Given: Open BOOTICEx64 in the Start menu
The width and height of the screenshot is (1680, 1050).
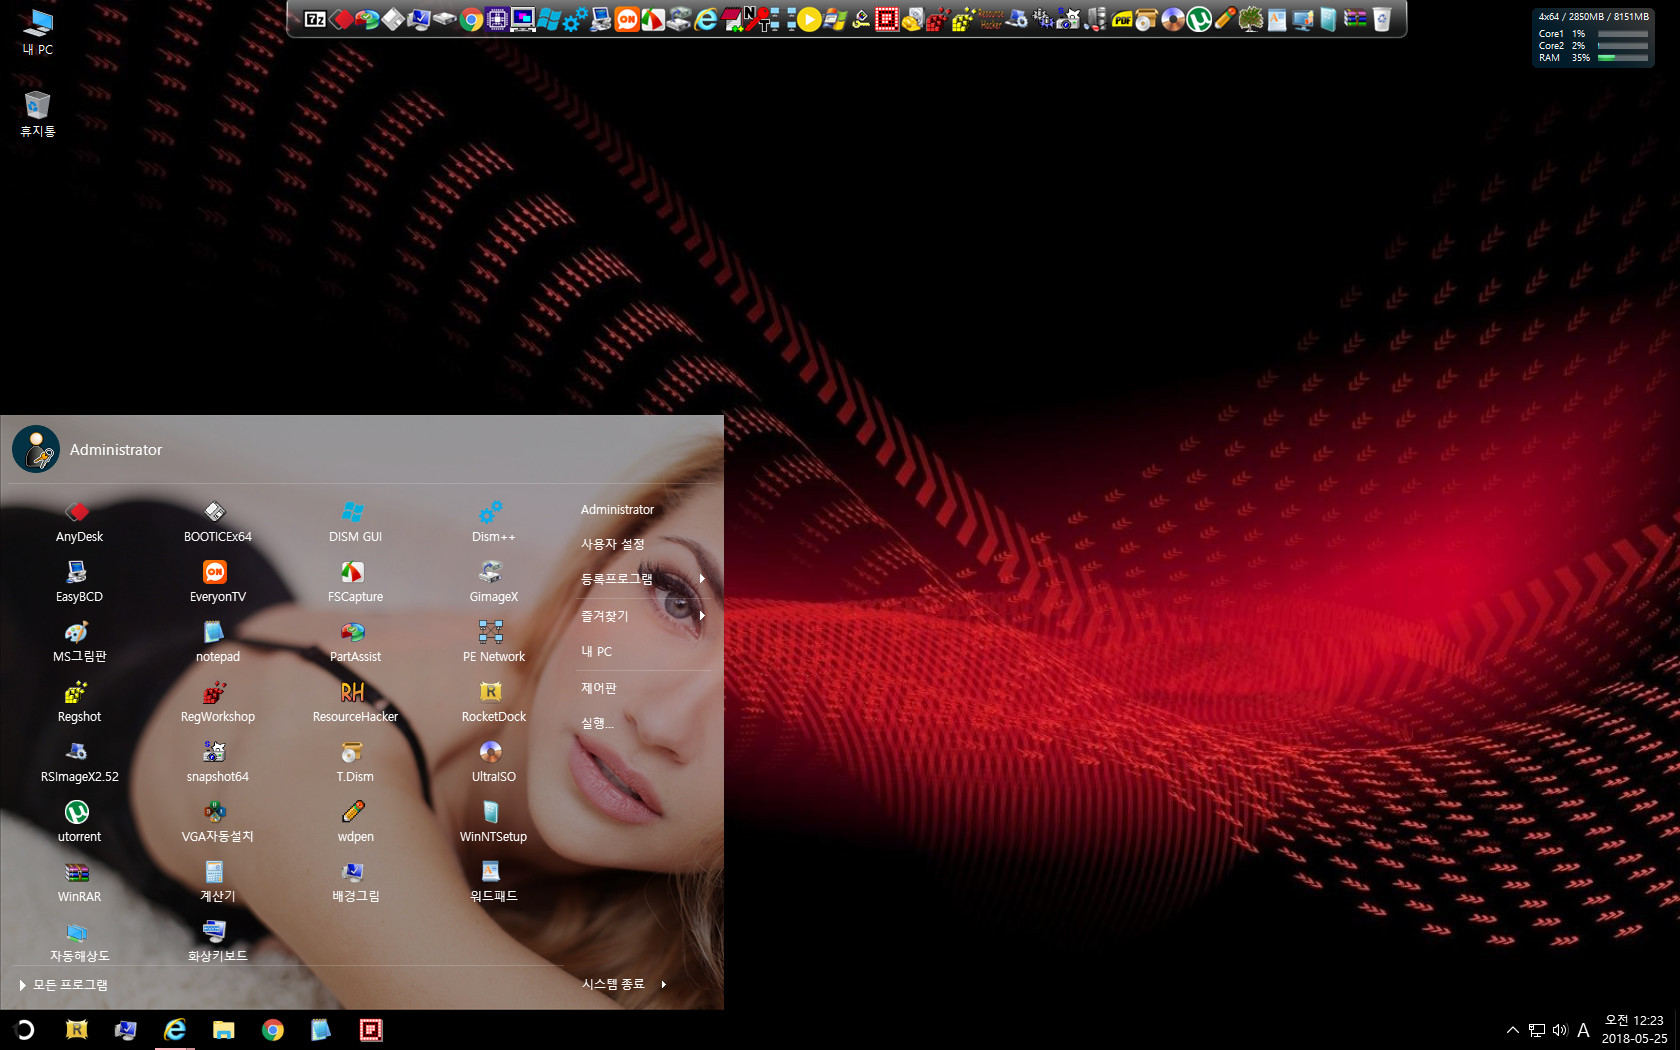Looking at the screenshot, I should 217,522.
